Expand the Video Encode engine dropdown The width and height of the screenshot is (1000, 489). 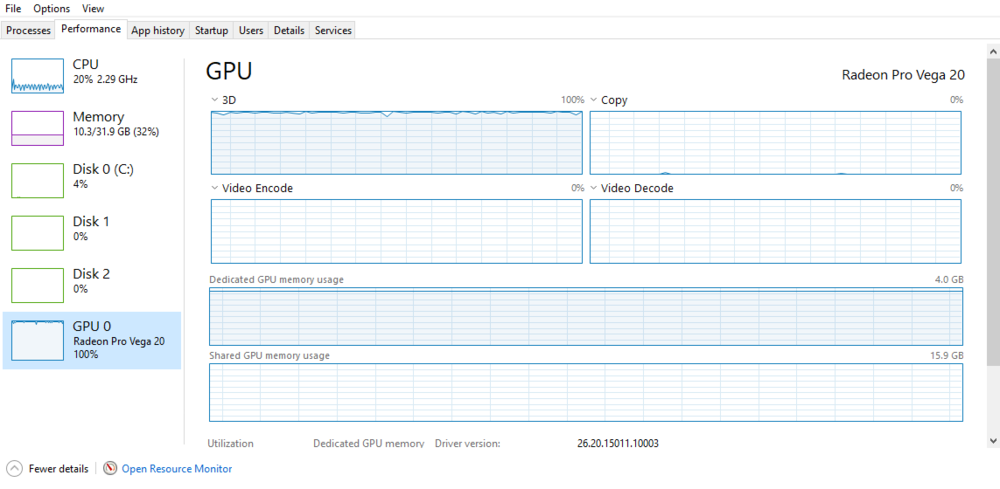point(215,188)
